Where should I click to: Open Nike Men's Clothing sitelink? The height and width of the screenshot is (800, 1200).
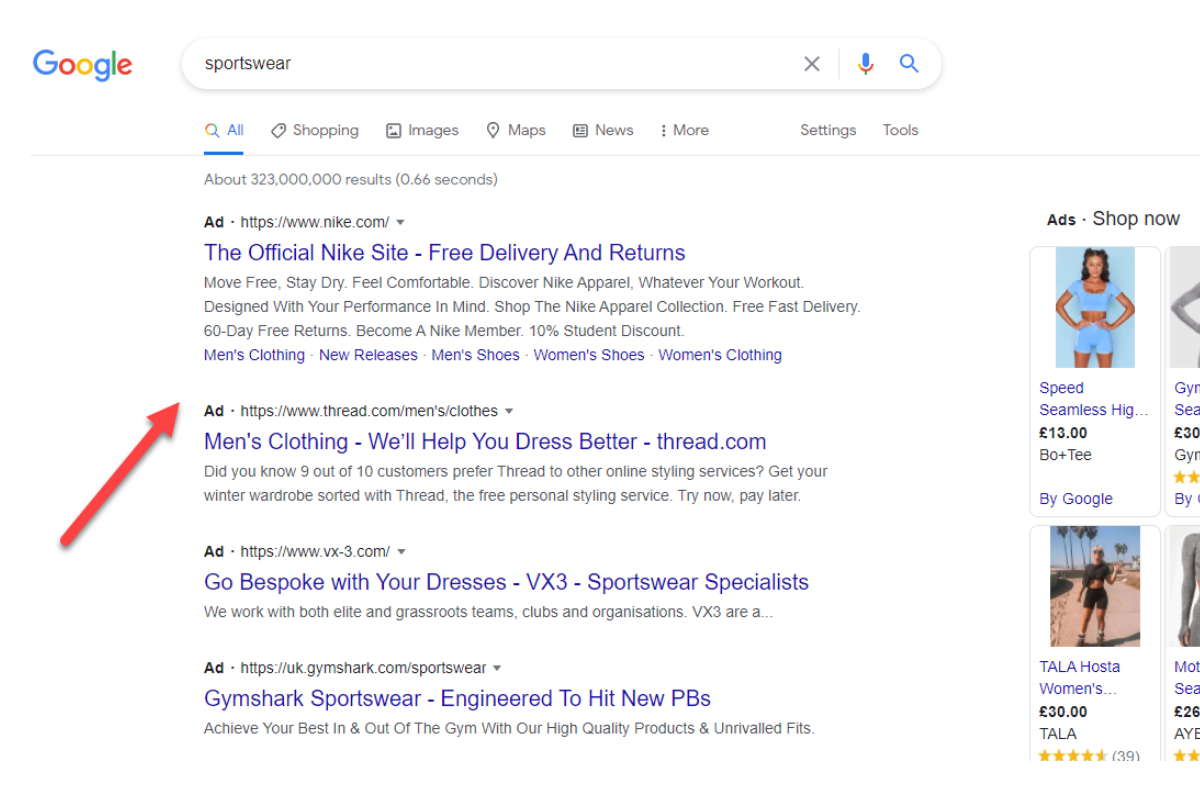pos(254,355)
